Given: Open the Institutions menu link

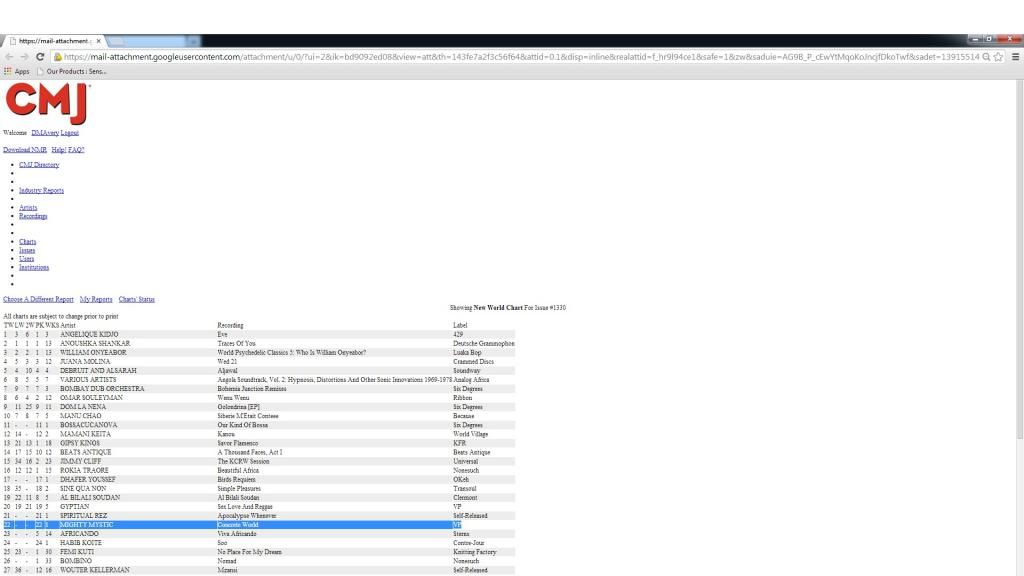Looking at the screenshot, I should click(34, 267).
